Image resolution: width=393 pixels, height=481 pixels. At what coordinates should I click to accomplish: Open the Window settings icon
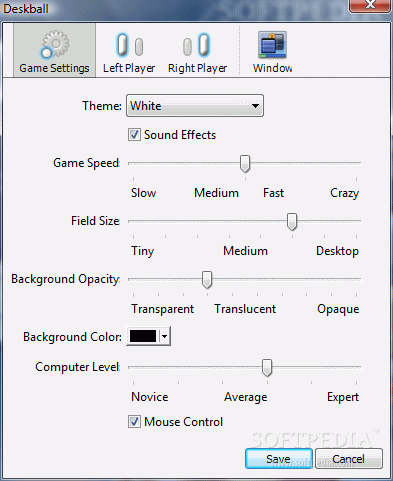[273, 45]
